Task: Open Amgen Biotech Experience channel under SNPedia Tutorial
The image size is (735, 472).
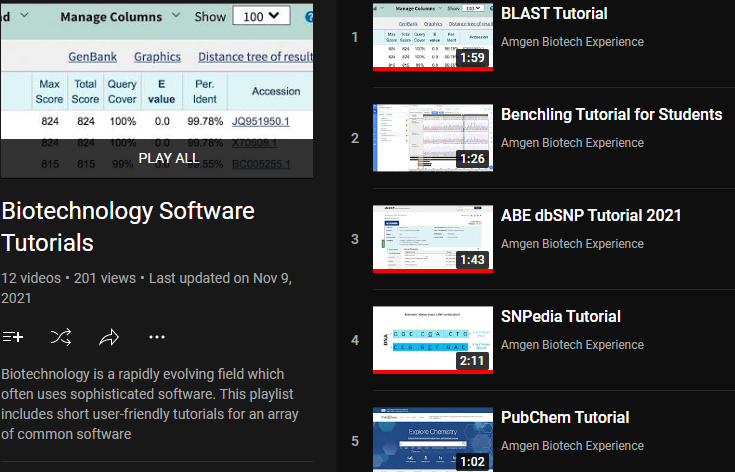Action: (572, 345)
